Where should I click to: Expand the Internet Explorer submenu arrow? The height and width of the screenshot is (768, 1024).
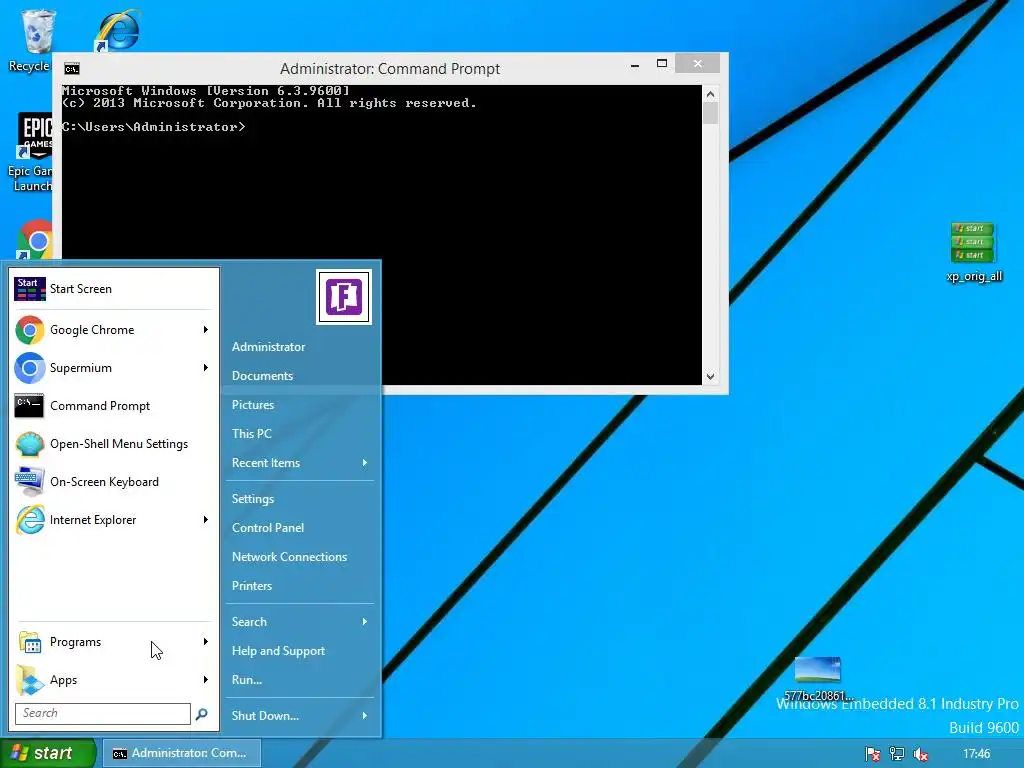tap(206, 520)
